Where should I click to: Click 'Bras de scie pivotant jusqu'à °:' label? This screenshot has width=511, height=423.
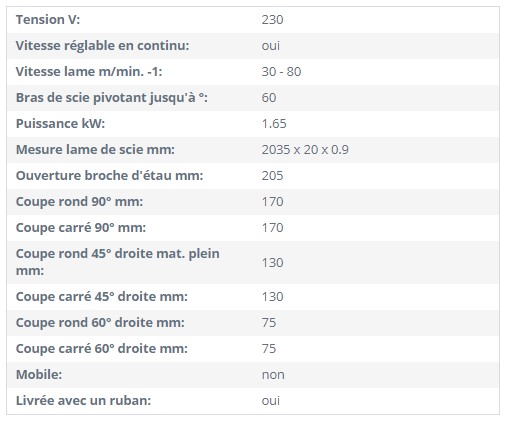coord(112,98)
